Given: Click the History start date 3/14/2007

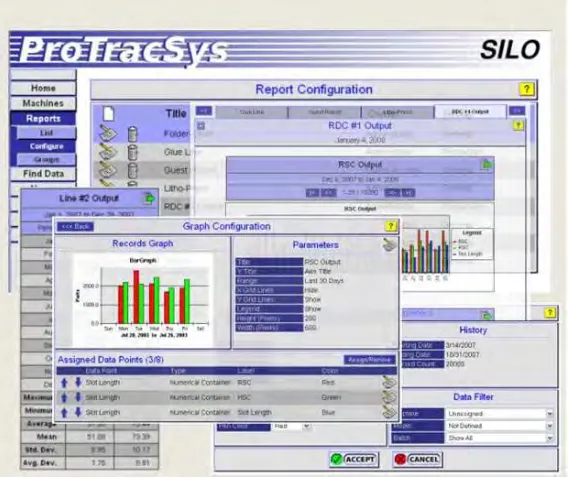Looking at the screenshot, I should pos(460,345).
